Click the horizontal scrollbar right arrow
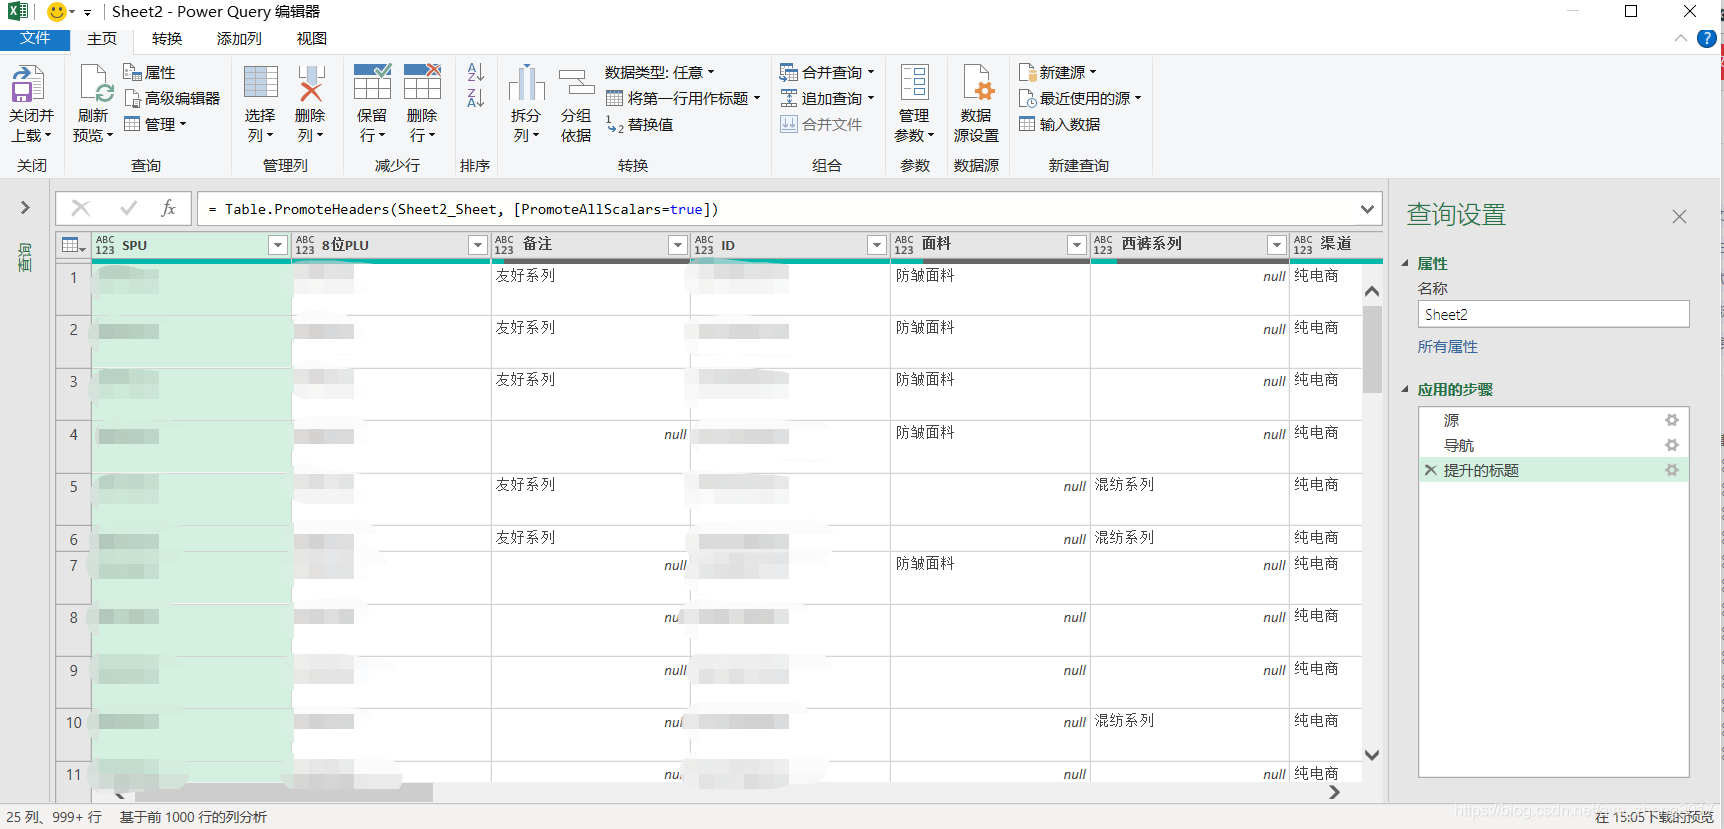 (1334, 792)
